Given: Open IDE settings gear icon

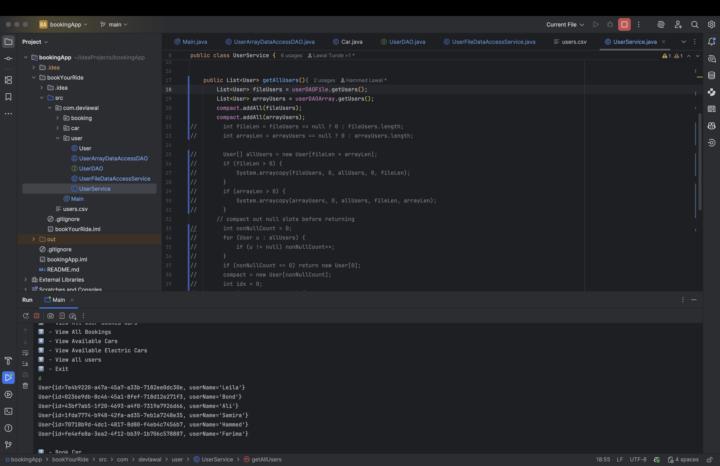Looking at the screenshot, I should pyautogui.click(x=711, y=24).
